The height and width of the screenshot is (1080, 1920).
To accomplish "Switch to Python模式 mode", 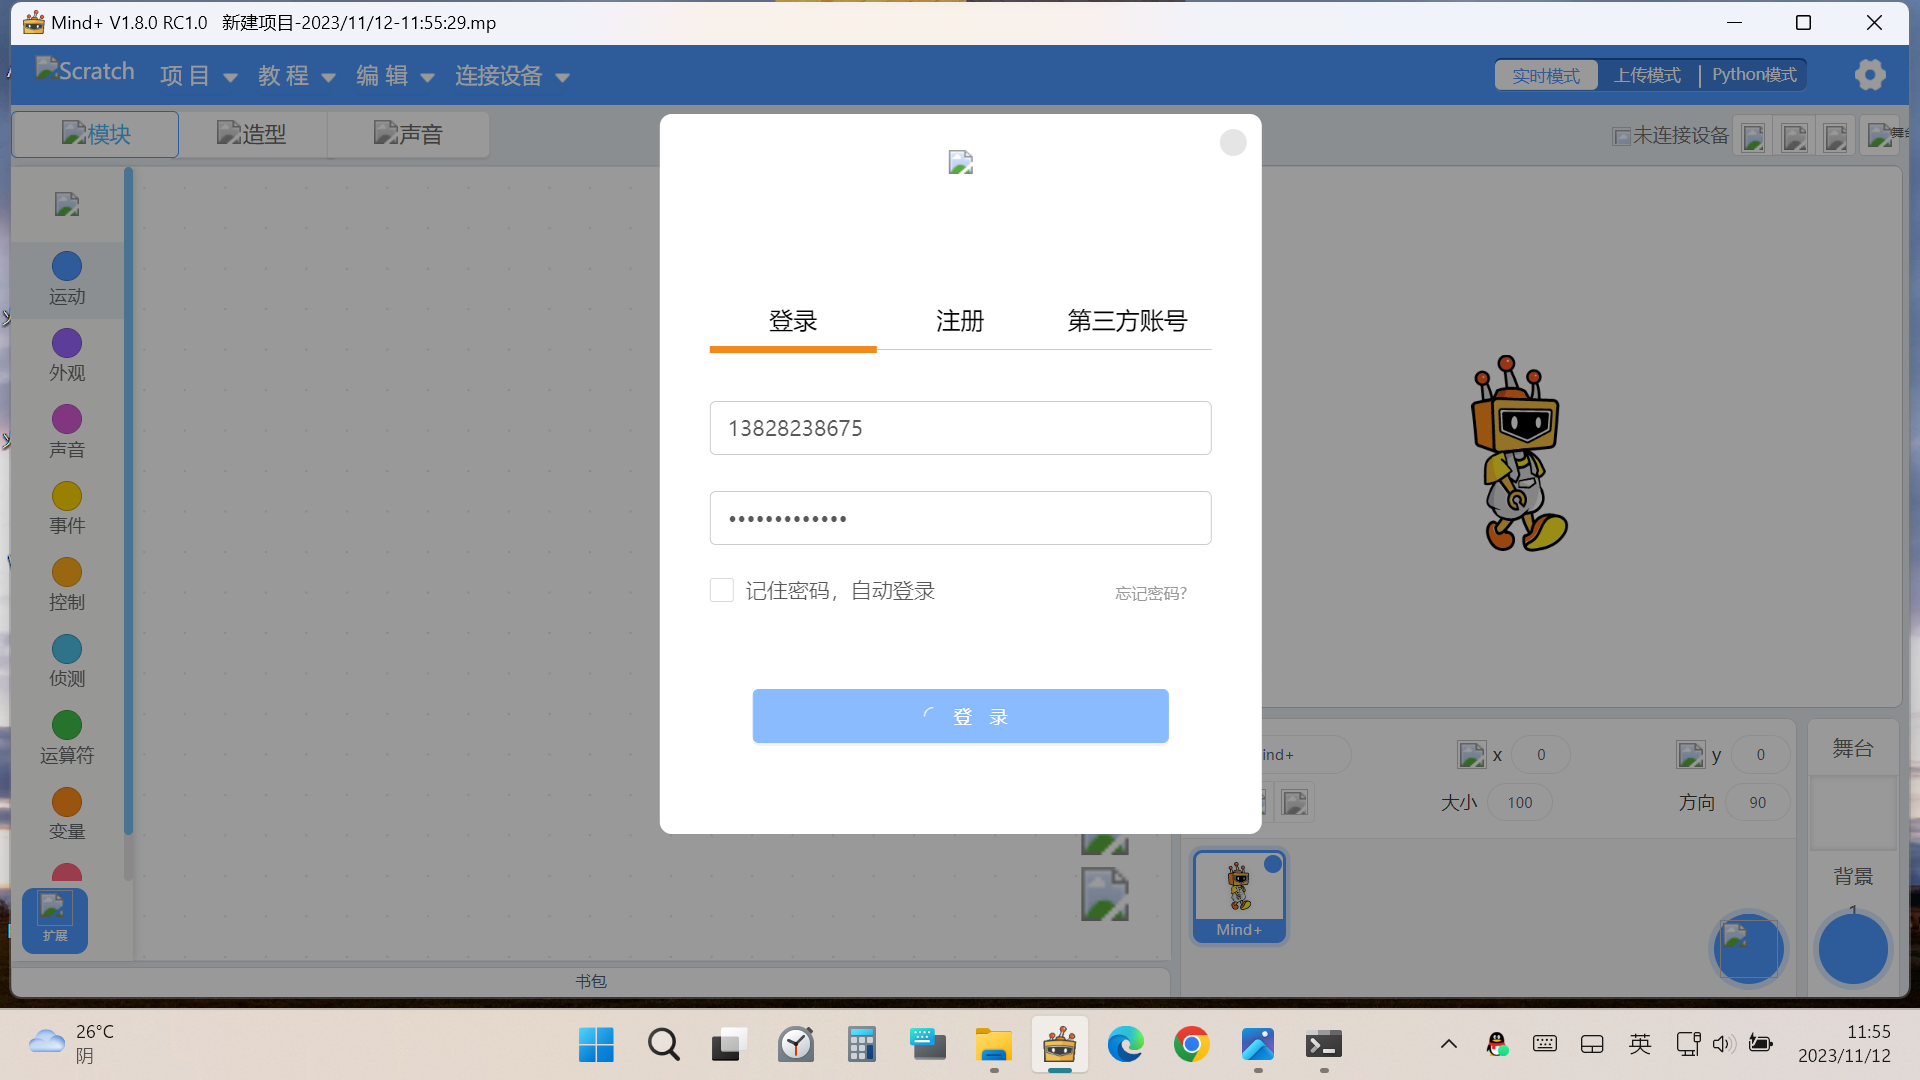I will tap(1754, 75).
